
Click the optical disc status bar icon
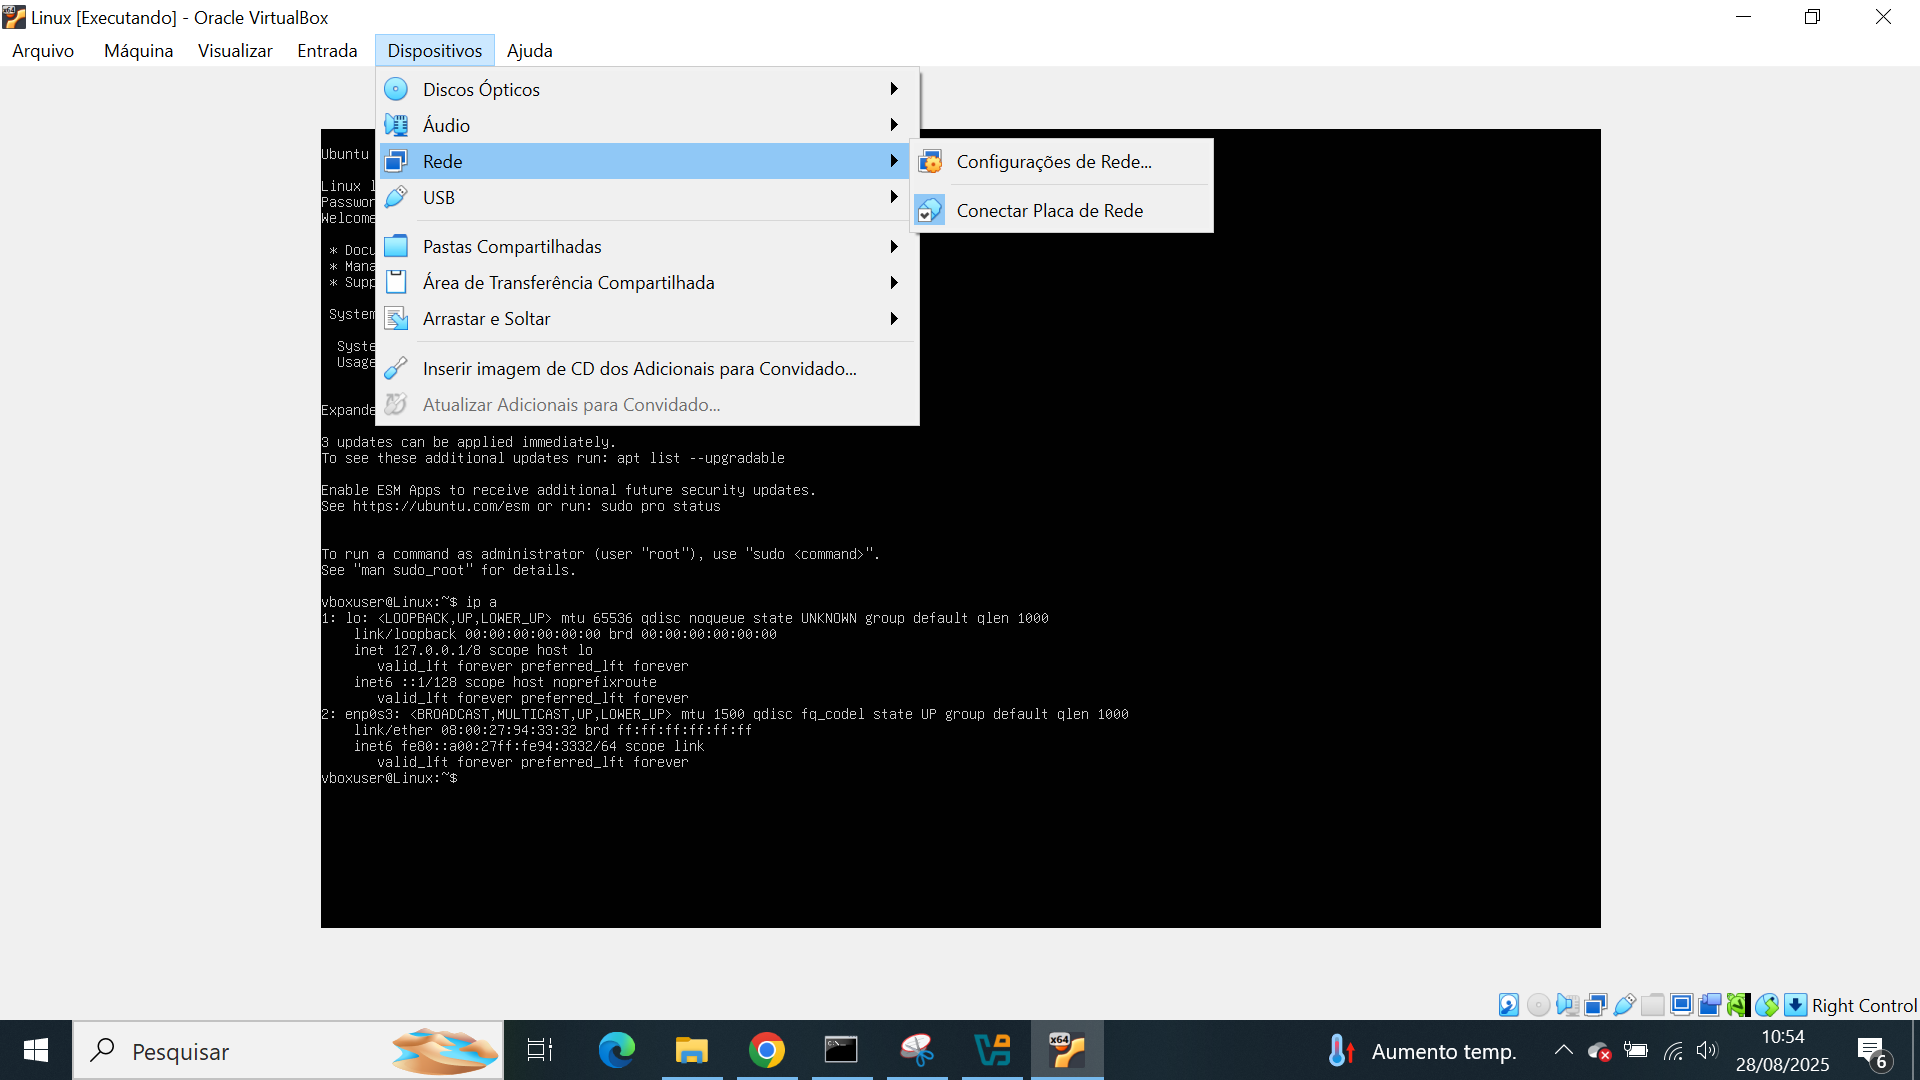[1538, 1005]
